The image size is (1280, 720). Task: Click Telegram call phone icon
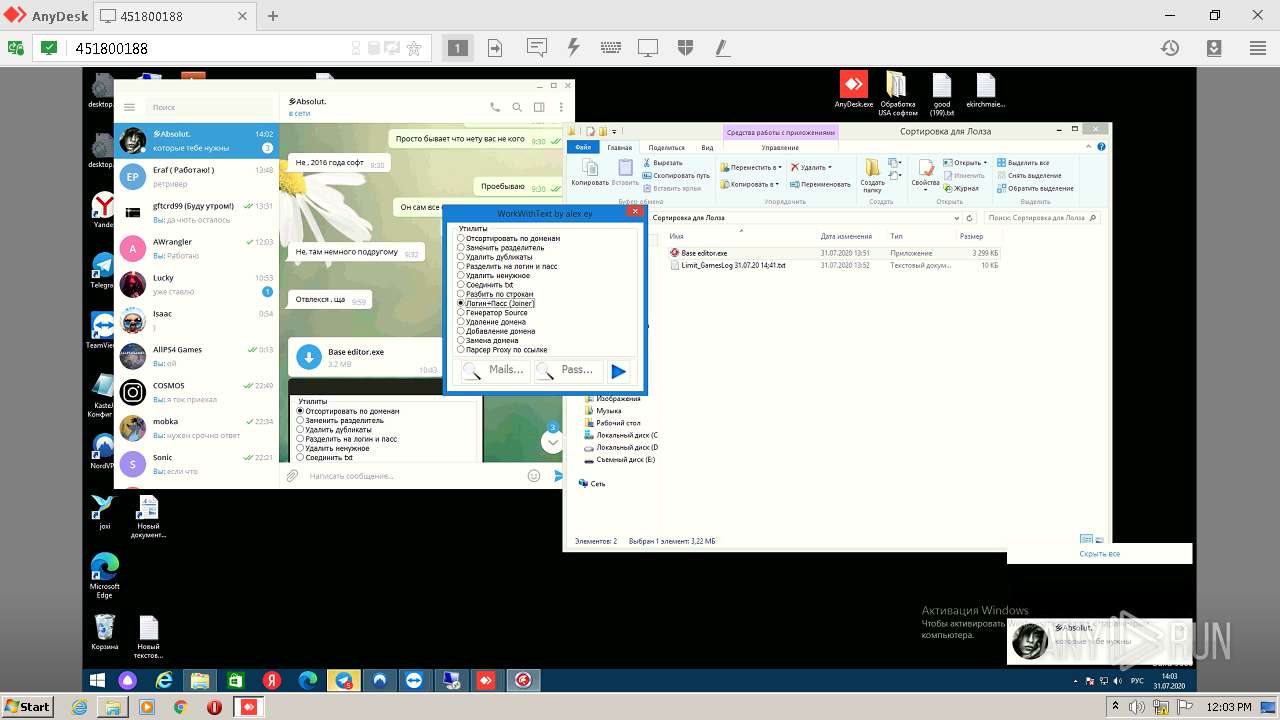tap(495, 107)
